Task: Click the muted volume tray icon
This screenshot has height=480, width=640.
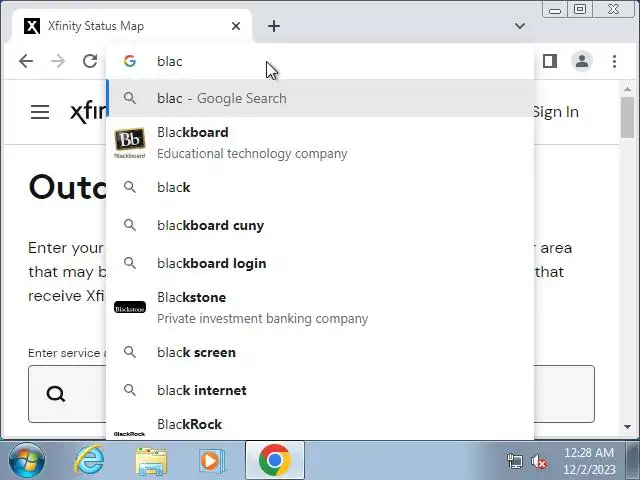Action: 539,462
